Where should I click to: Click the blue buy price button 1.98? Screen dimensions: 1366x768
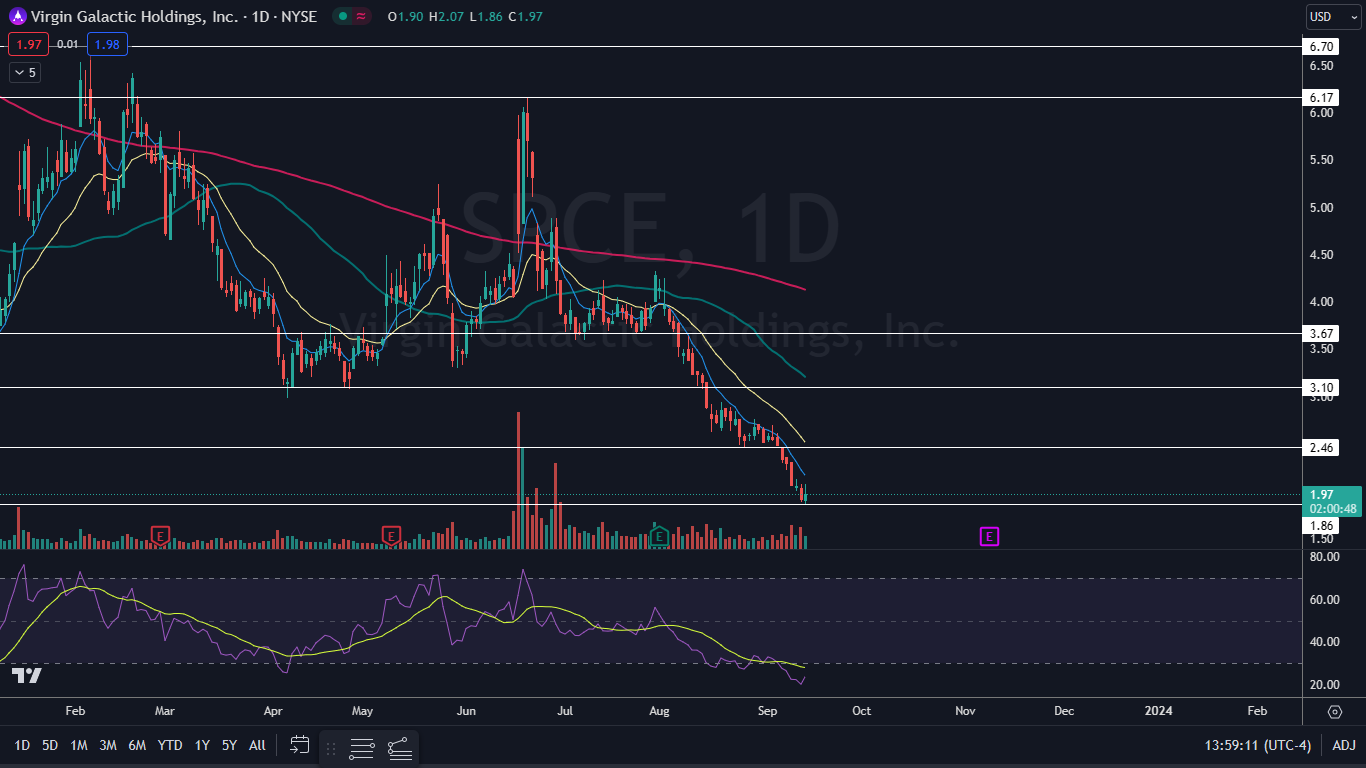(x=106, y=44)
